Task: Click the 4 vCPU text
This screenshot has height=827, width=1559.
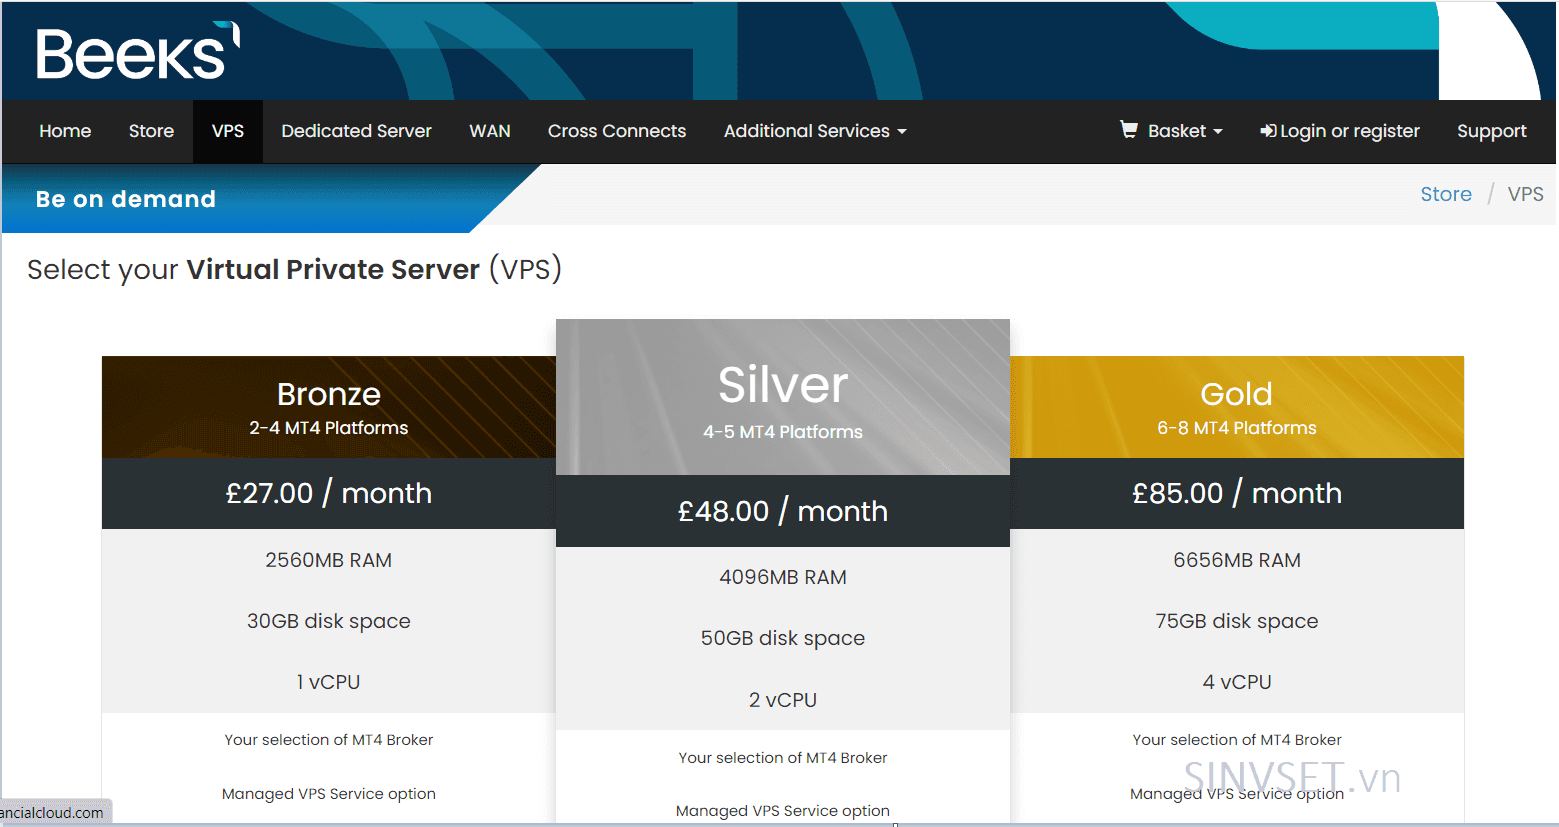Action: click(1237, 682)
